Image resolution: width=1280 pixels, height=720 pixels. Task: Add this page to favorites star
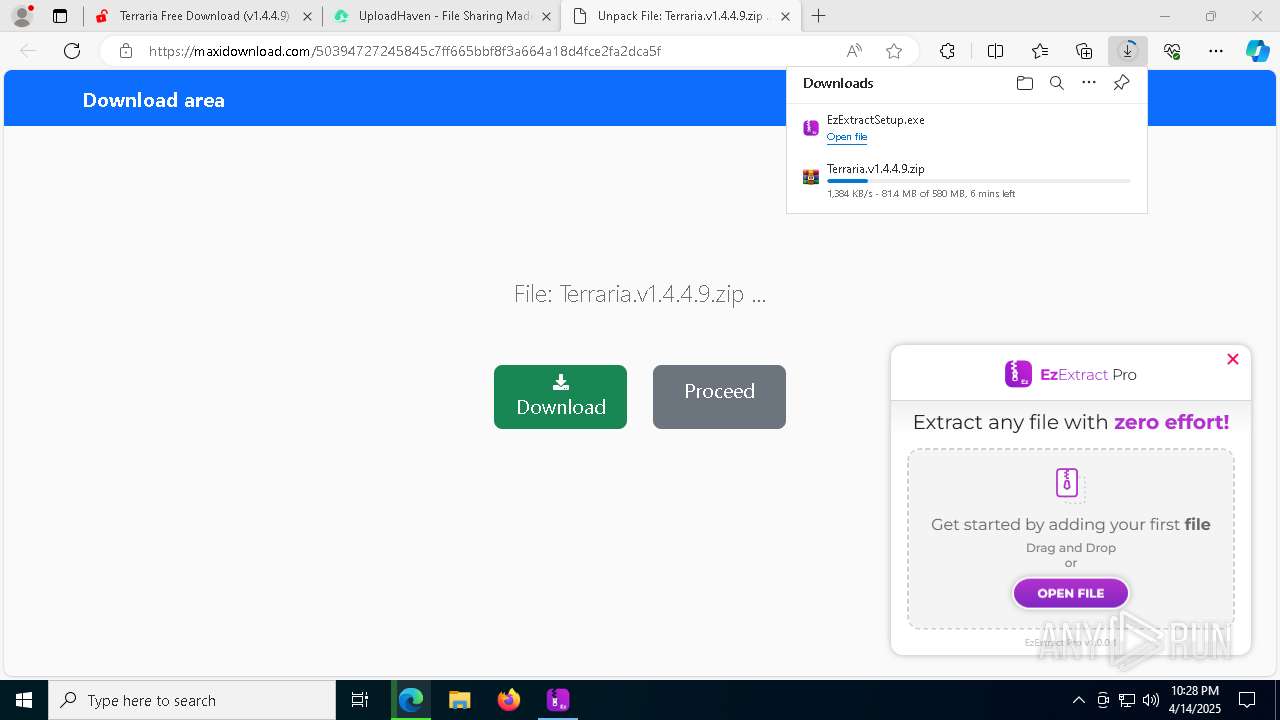[x=894, y=51]
